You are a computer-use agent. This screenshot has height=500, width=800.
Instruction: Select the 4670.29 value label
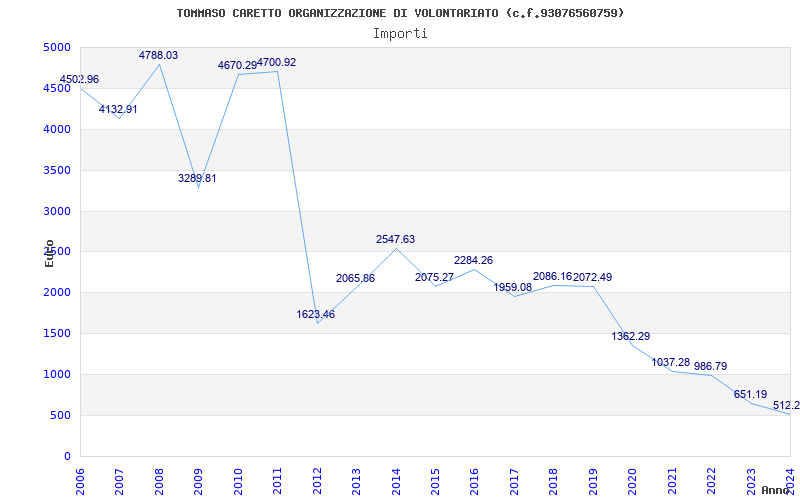[237, 65]
